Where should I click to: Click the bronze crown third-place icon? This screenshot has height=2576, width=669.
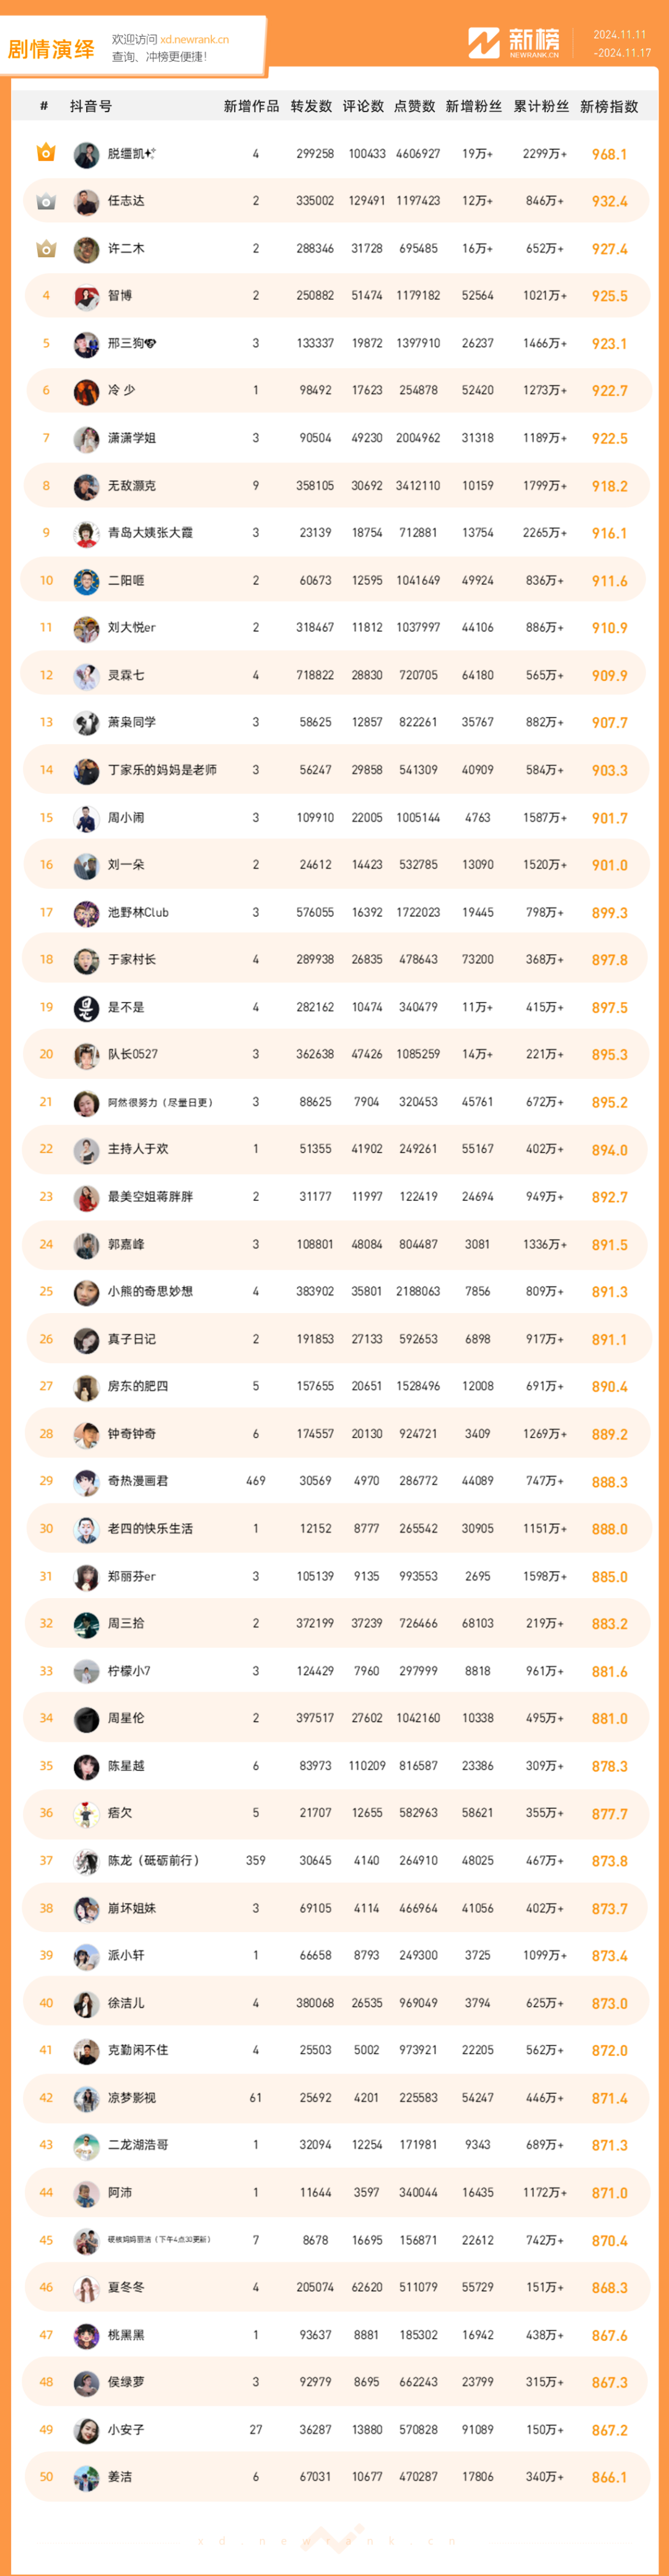[46, 248]
